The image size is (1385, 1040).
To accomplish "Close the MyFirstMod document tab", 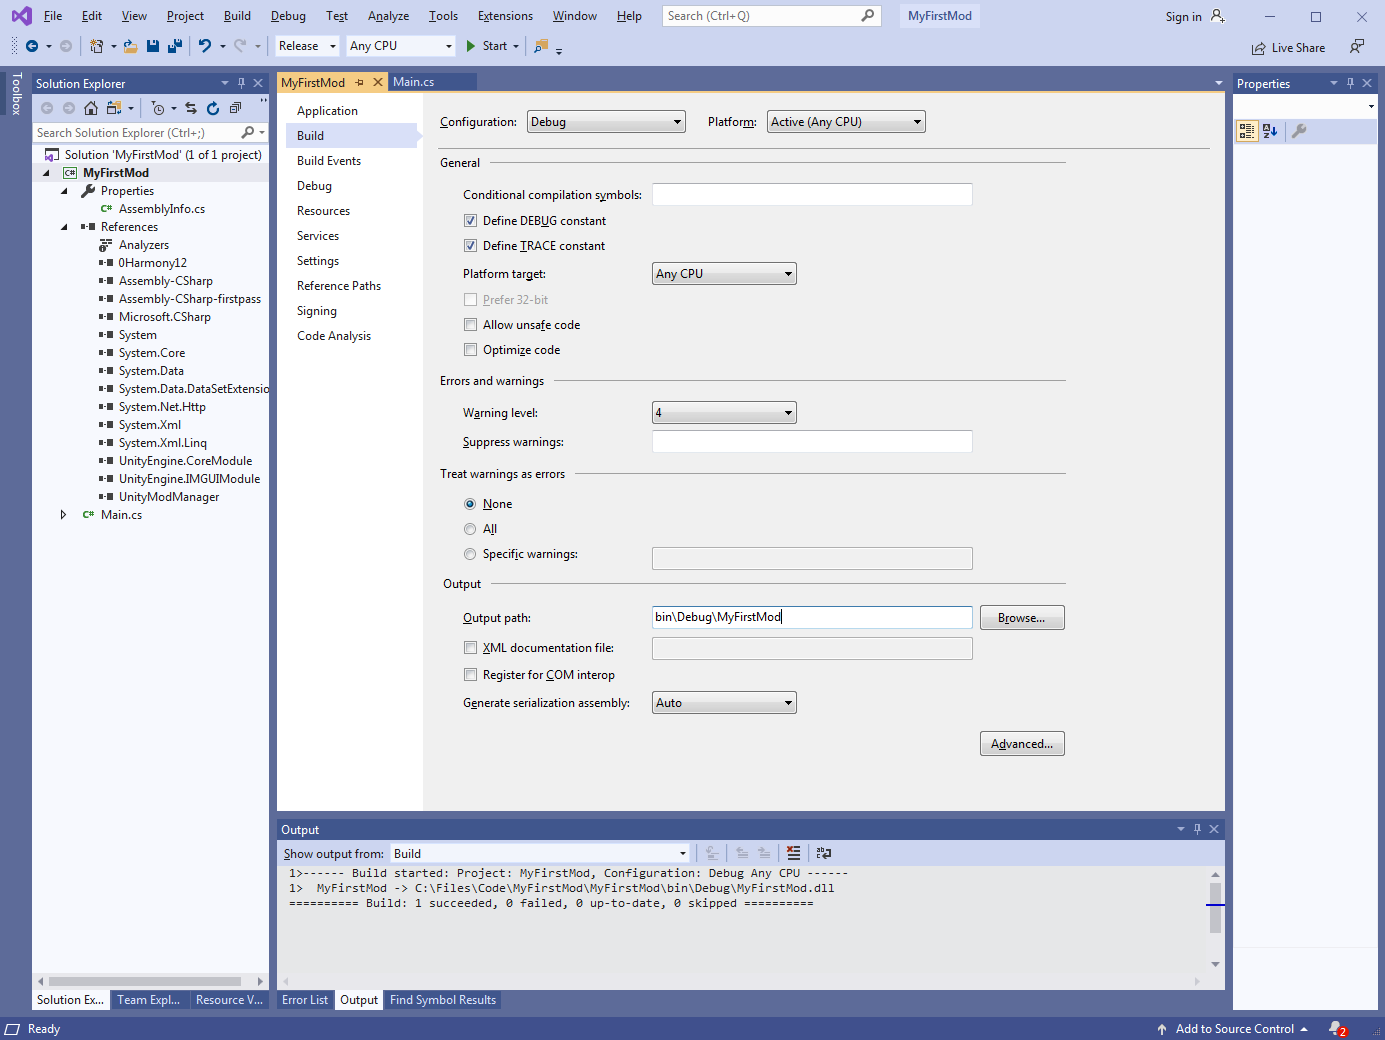I will 378,82.
